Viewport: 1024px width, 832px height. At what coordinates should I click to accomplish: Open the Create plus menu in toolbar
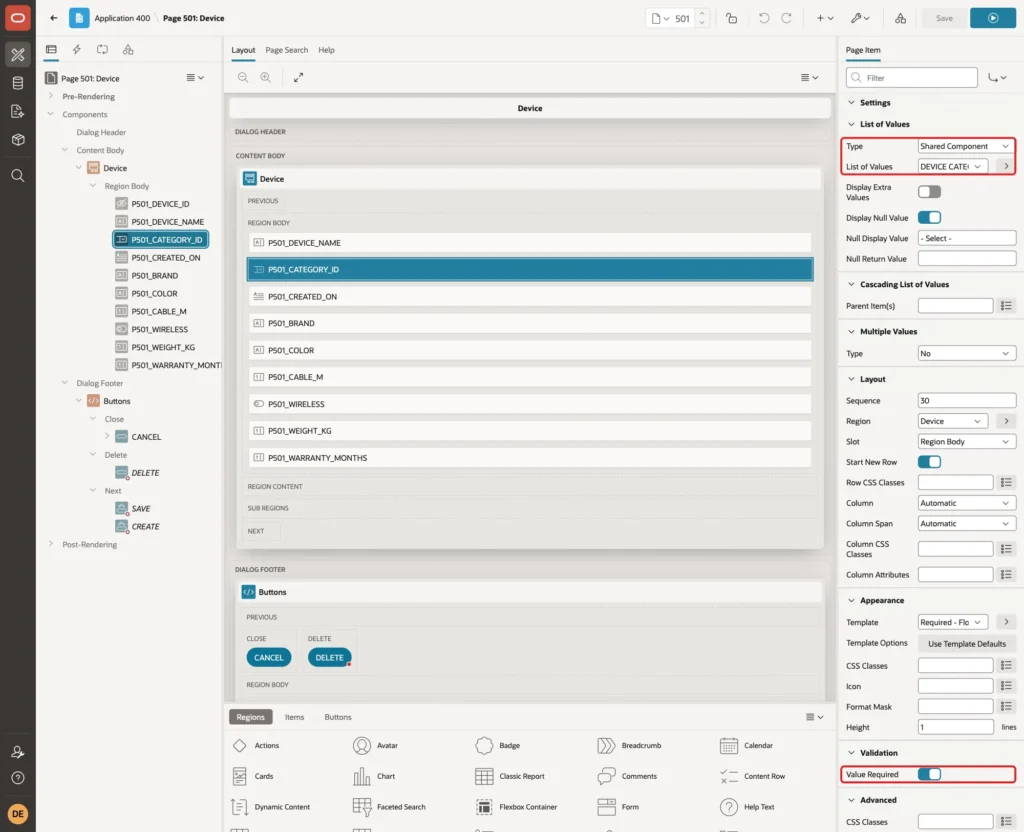pos(825,18)
